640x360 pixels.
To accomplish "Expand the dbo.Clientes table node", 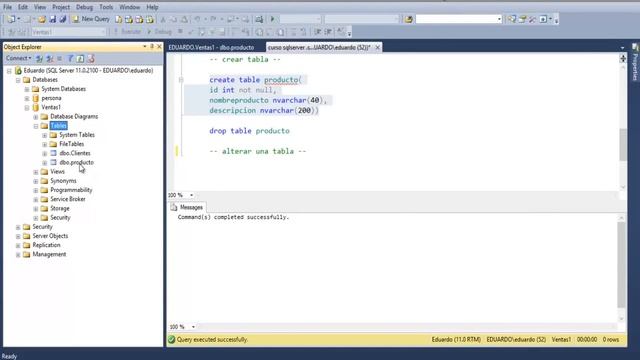I will tap(45, 153).
